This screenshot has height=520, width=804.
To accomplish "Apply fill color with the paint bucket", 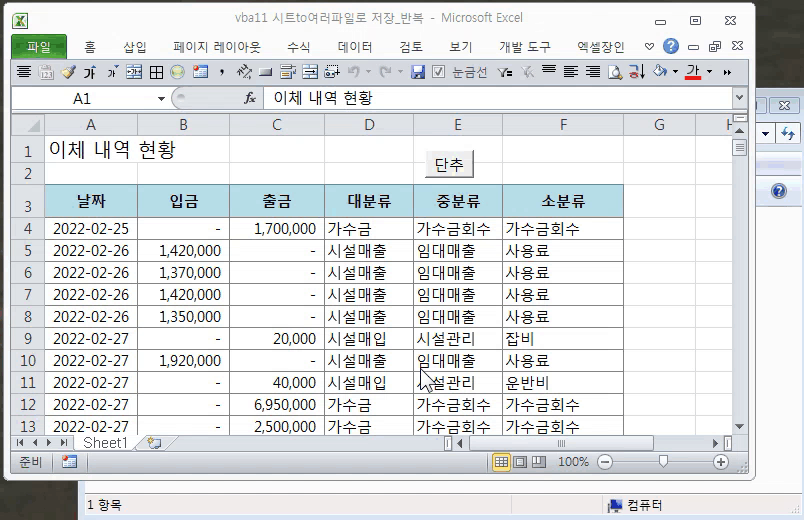I will coord(660,71).
